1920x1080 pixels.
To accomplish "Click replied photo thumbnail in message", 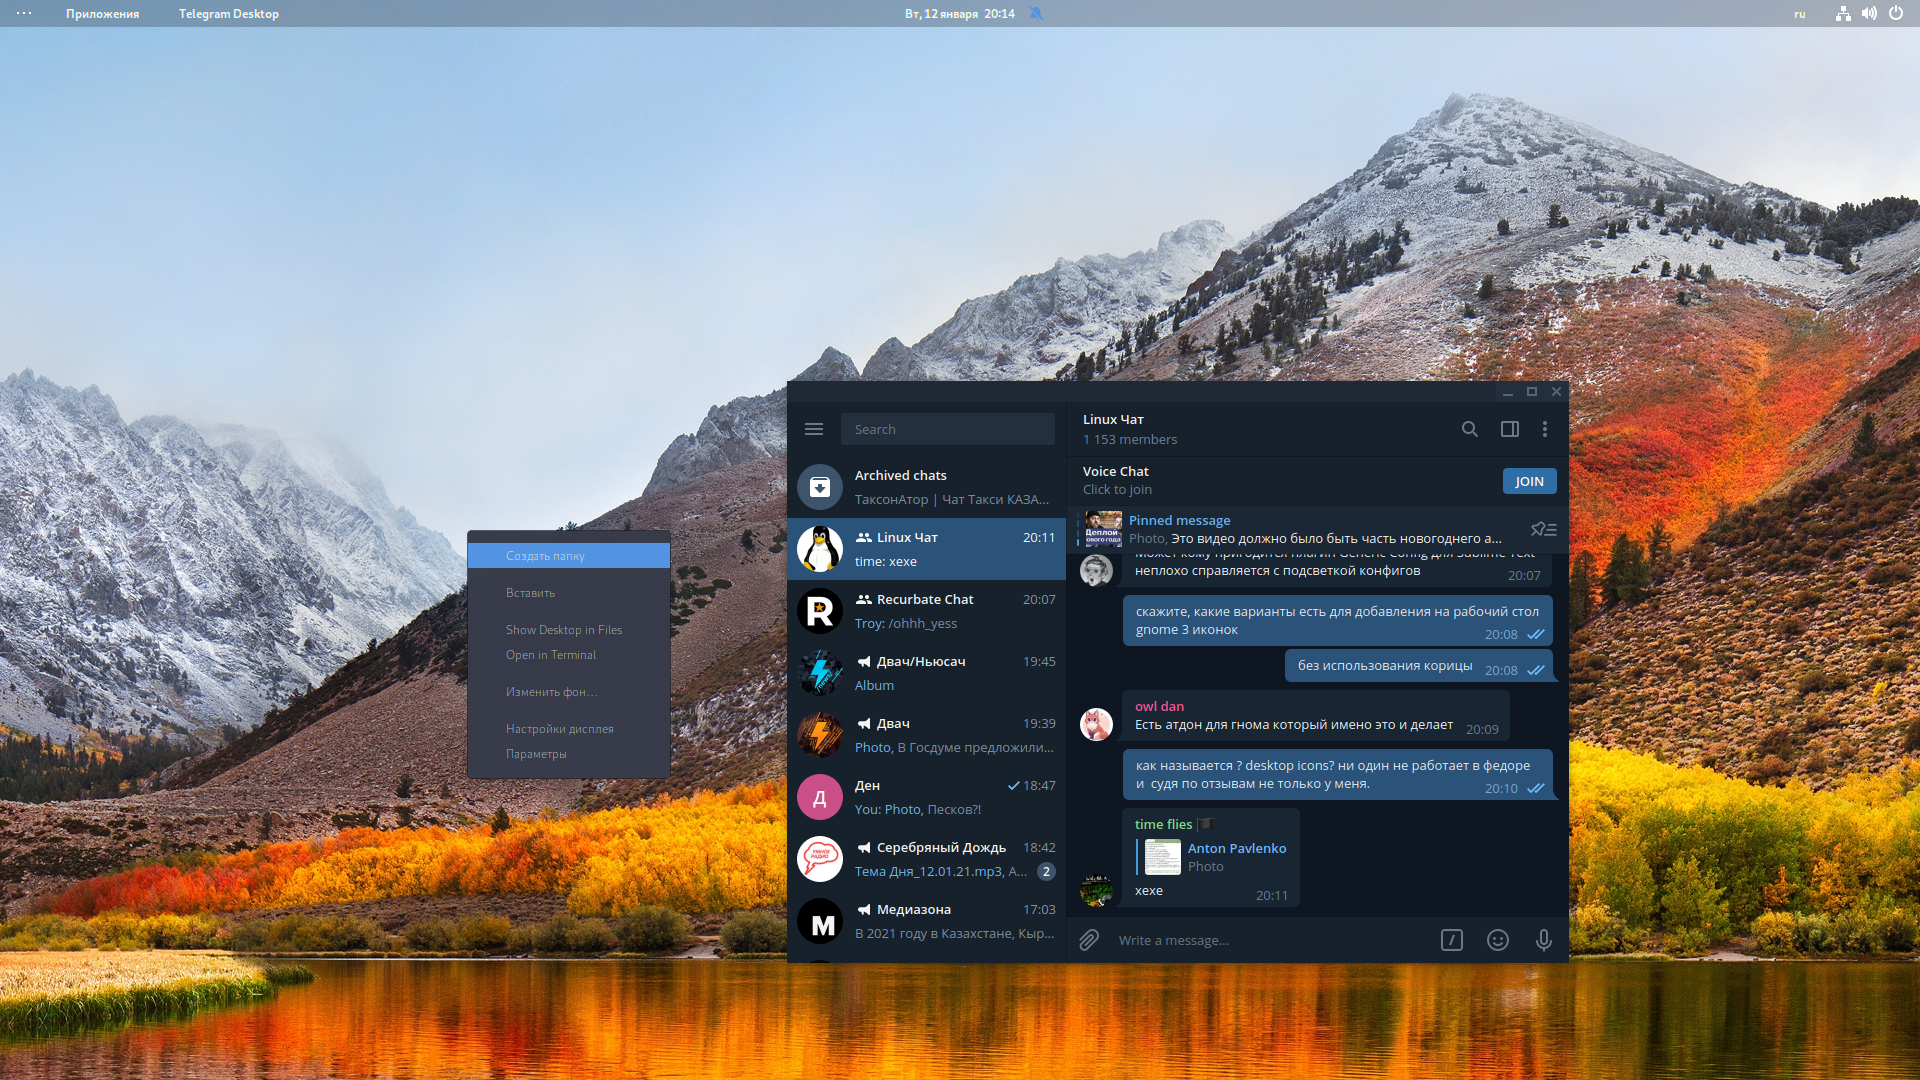I will pyautogui.click(x=1162, y=857).
